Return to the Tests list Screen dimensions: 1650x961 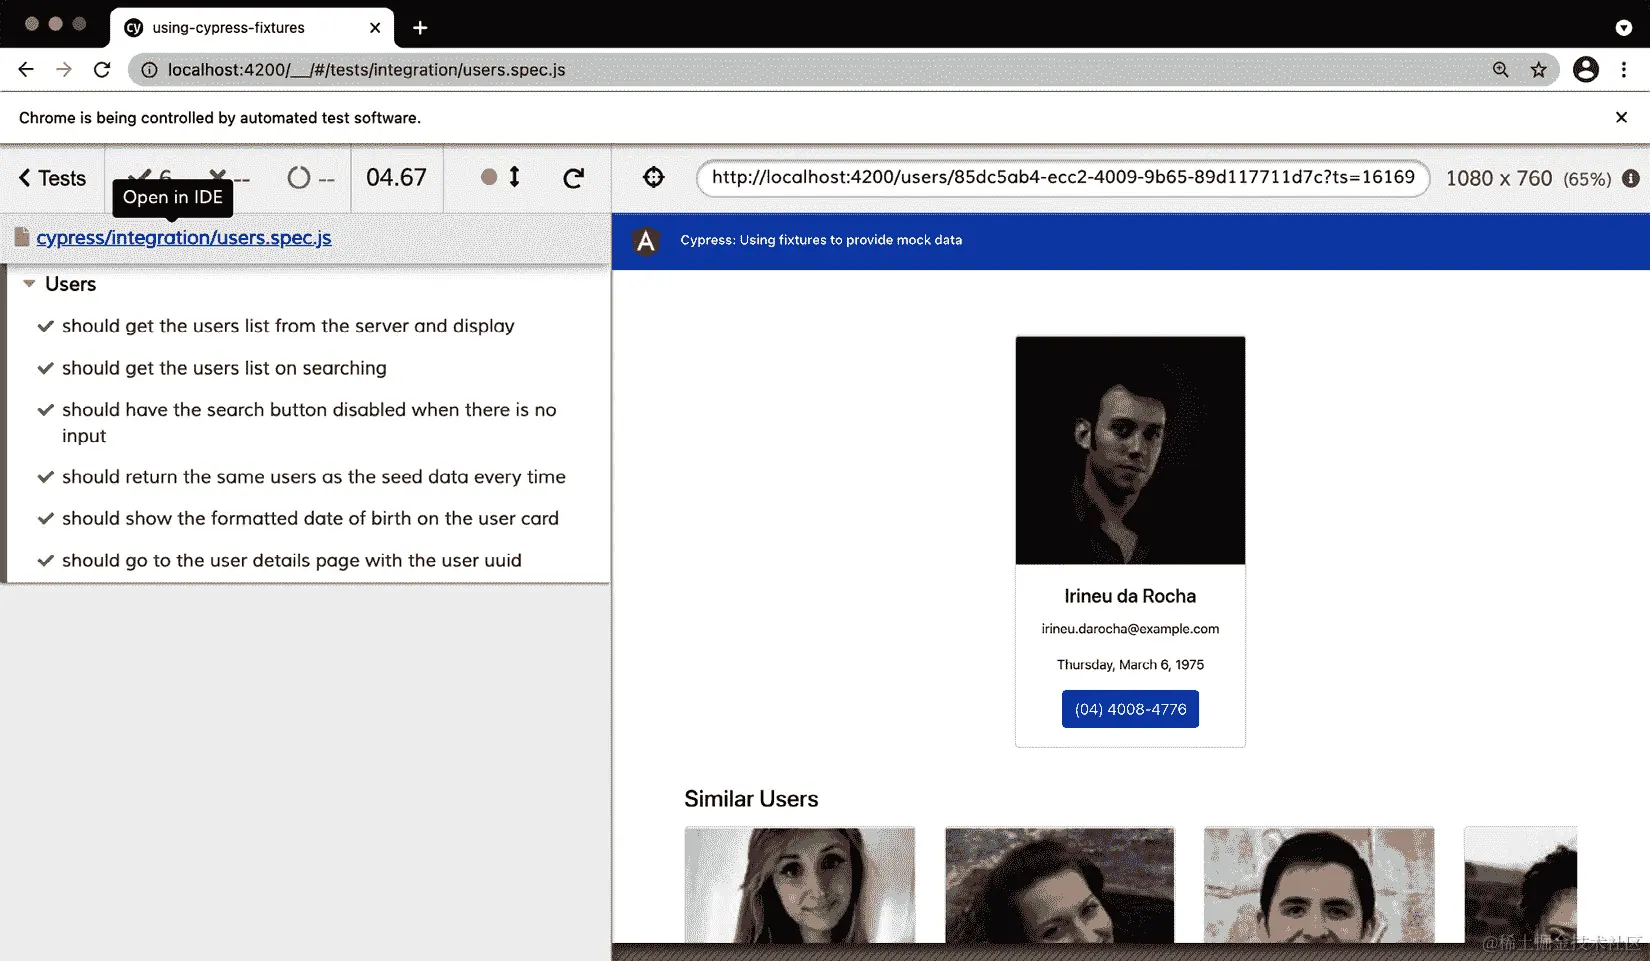pyautogui.click(x=53, y=178)
